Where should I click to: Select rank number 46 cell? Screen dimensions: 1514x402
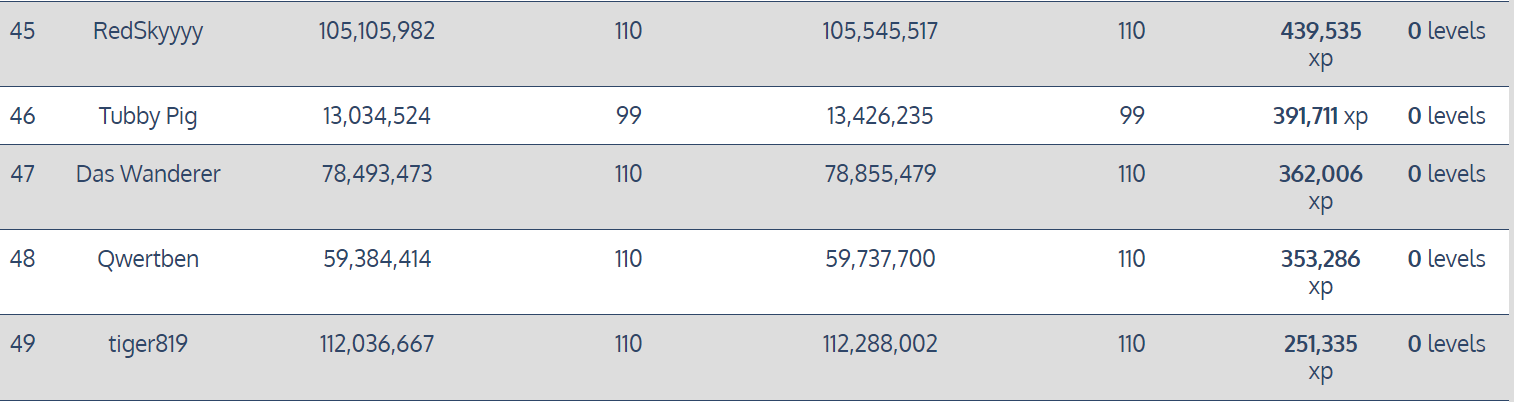coord(22,116)
